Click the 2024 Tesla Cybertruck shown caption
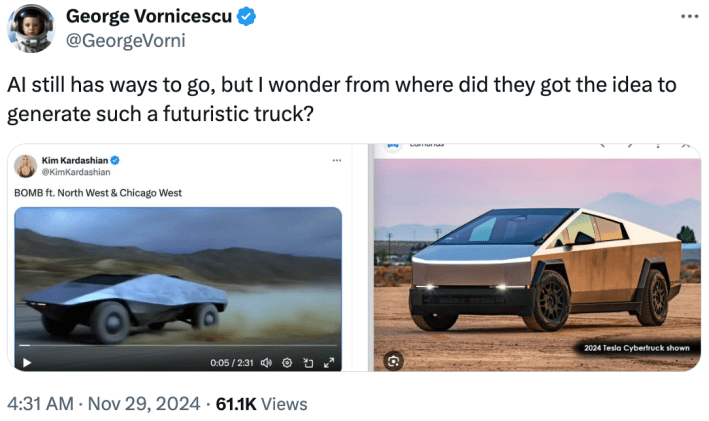 pyautogui.click(x=637, y=348)
